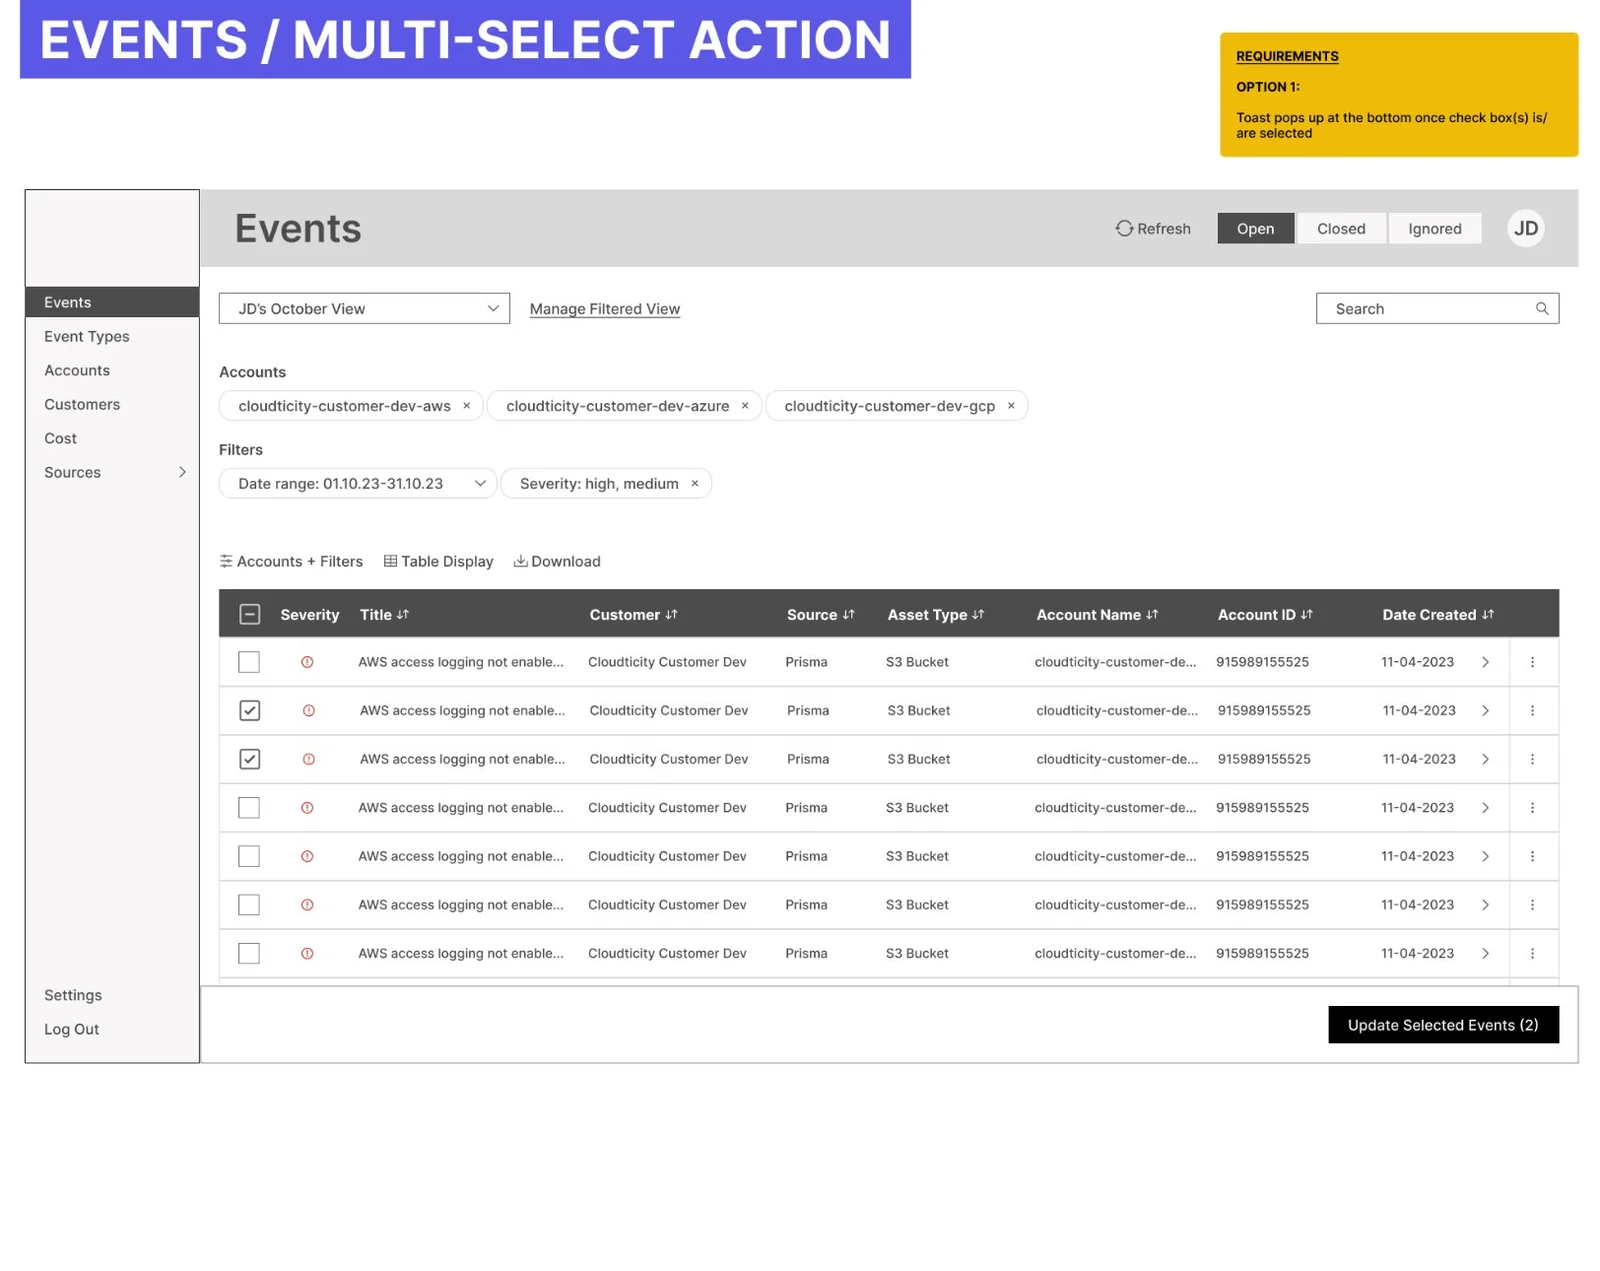The width and height of the screenshot is (1600, 1271).
Task: Toggle the header select-all checkbox
Action: coord(250,614)
